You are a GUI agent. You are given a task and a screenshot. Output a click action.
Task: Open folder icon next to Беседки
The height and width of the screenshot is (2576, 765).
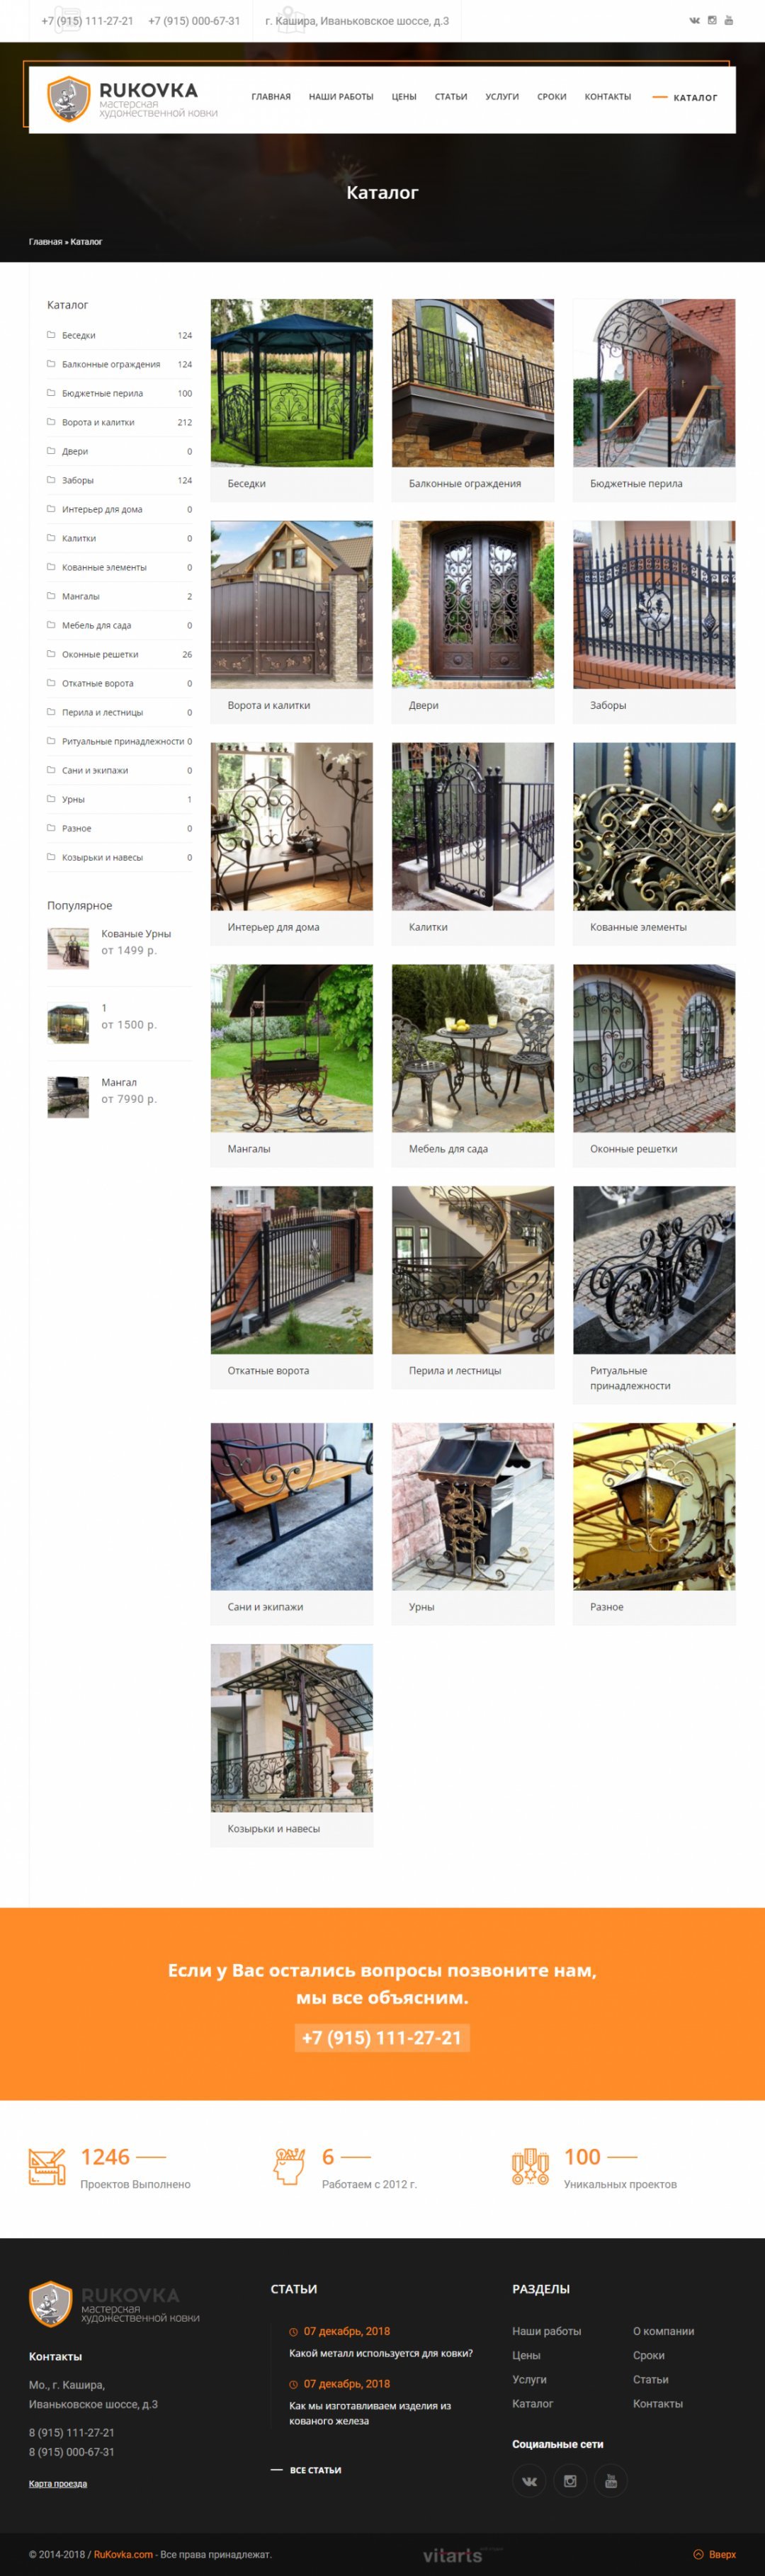click(x=51, y=335)
